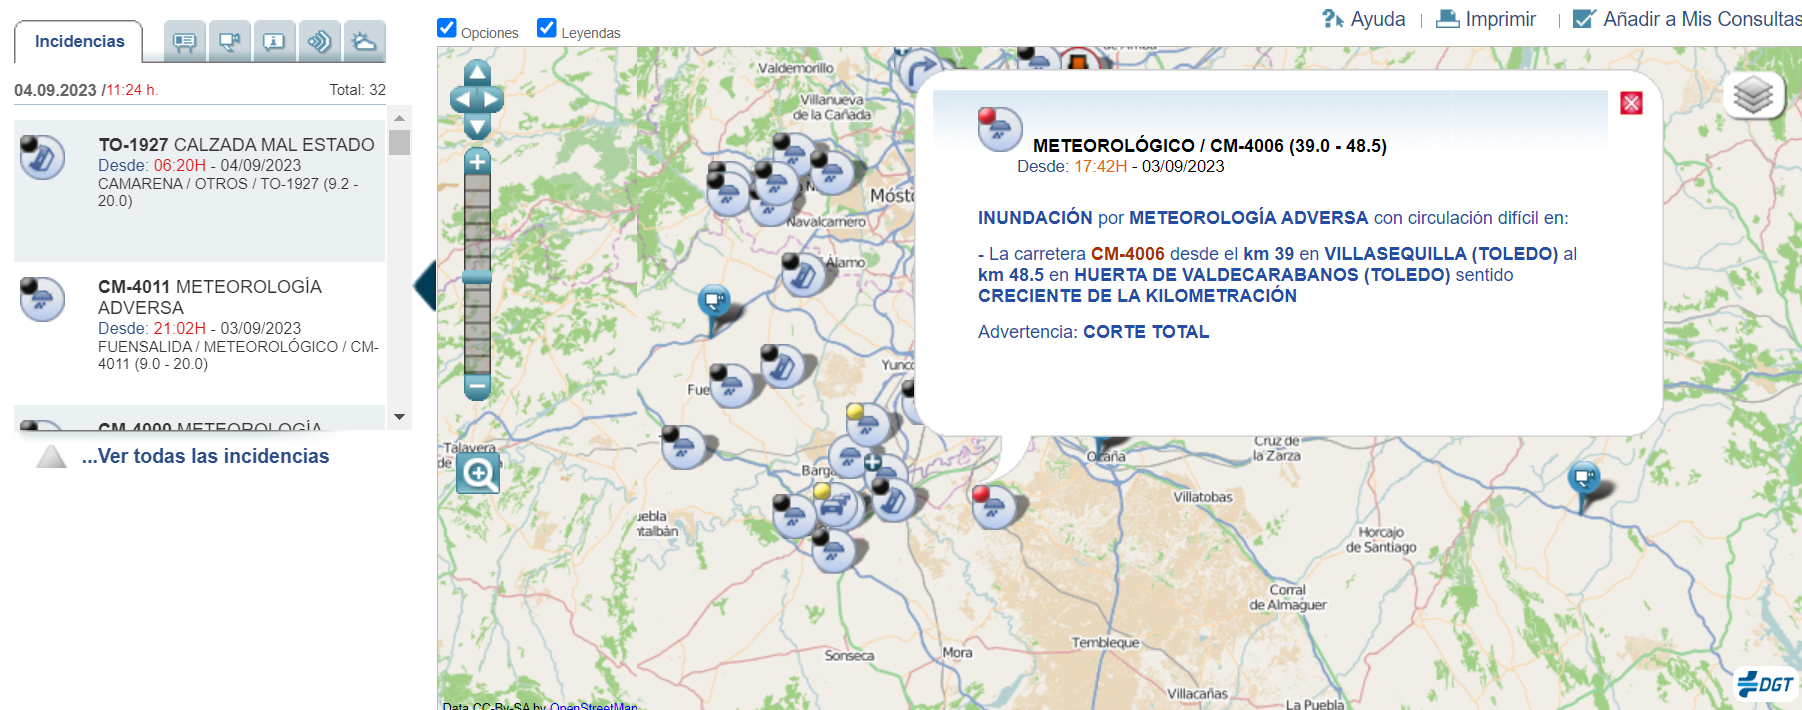
Task: Open the weather forecast tab
Action: pyautogui.click(x=364, y=41)
